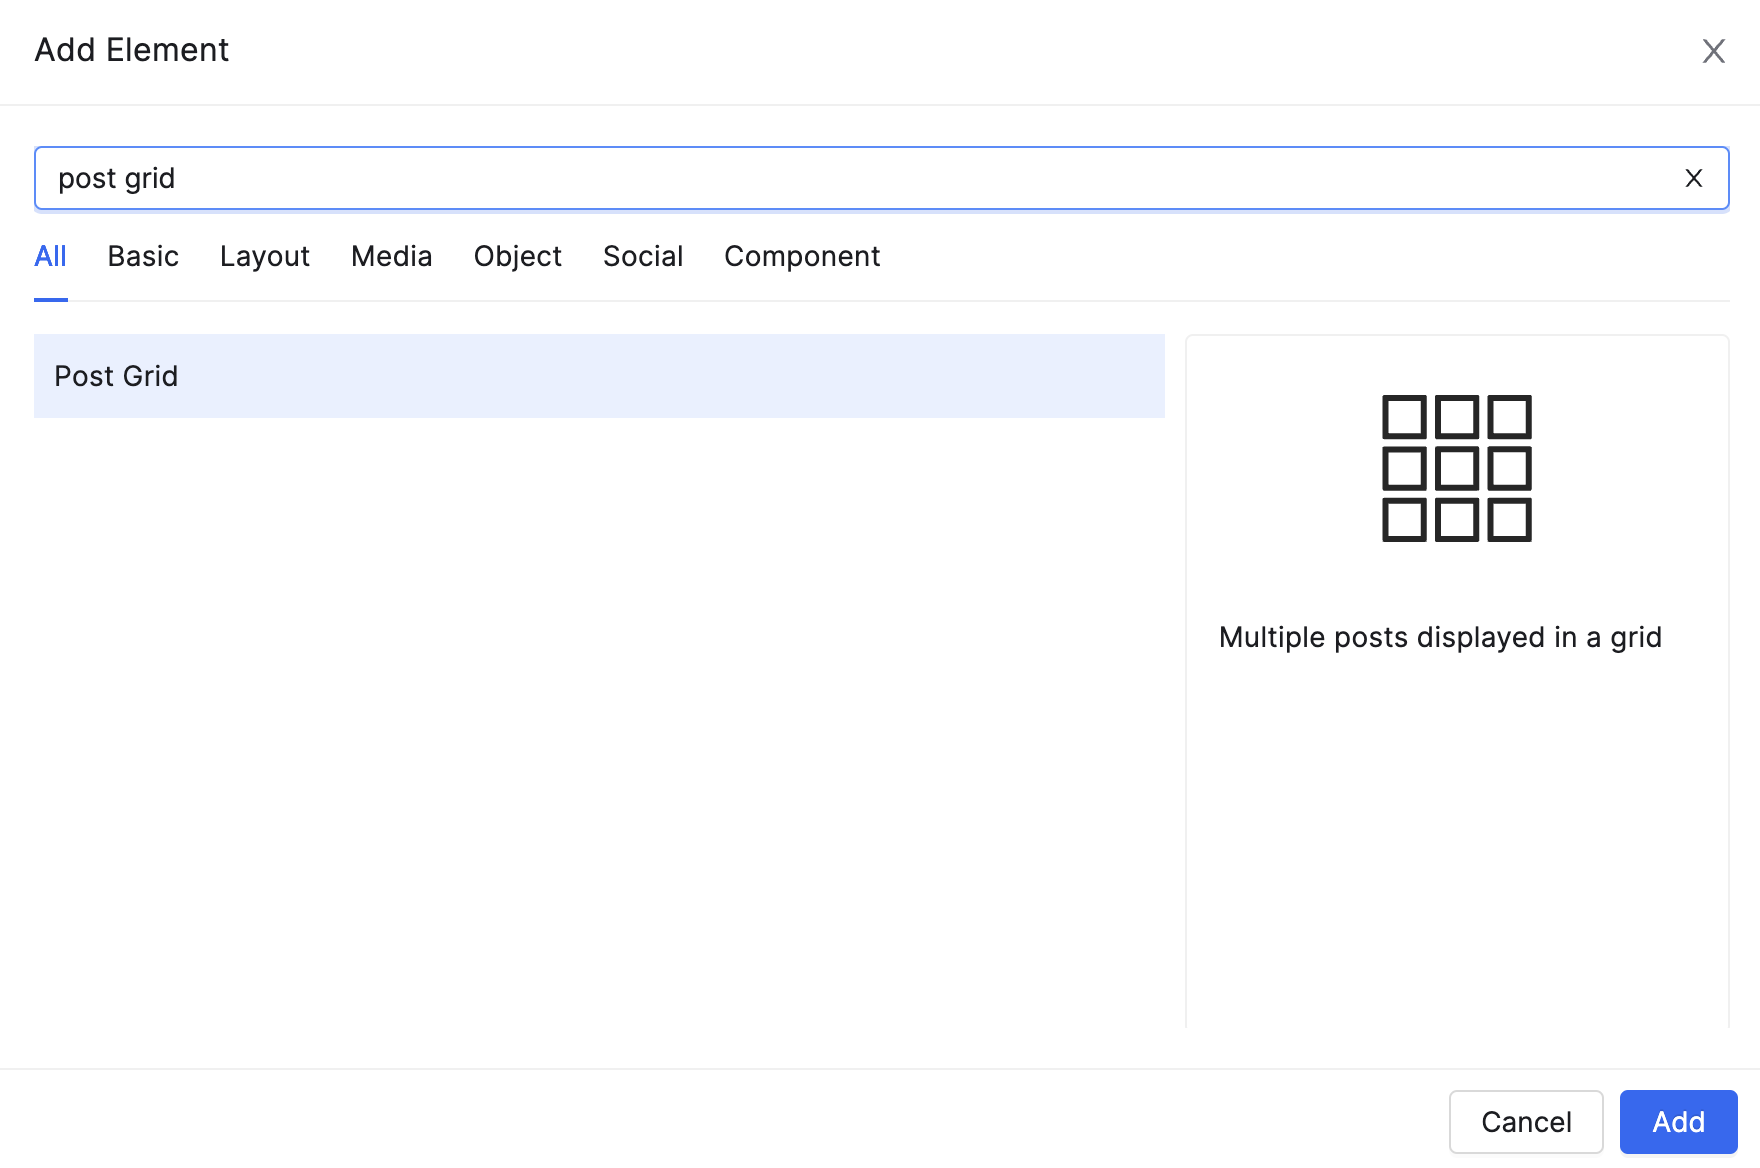Switch to the Basic tab

coord(143,257)
